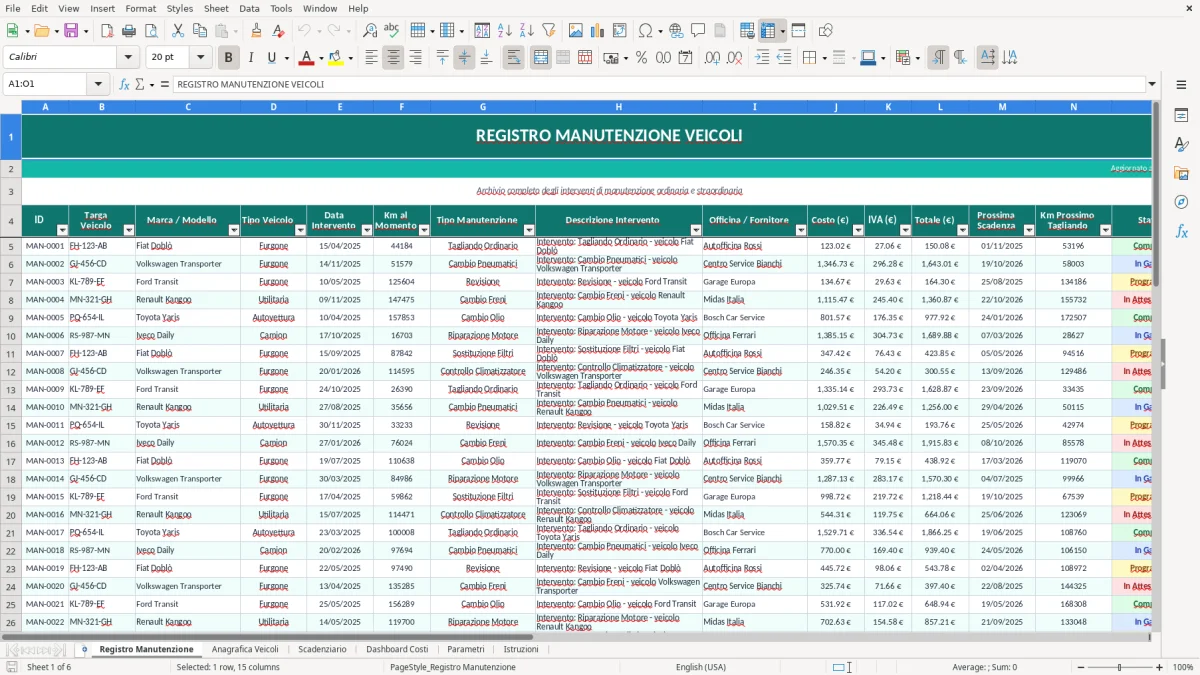Toggle Wrap Text button

[x=514, y=58]
